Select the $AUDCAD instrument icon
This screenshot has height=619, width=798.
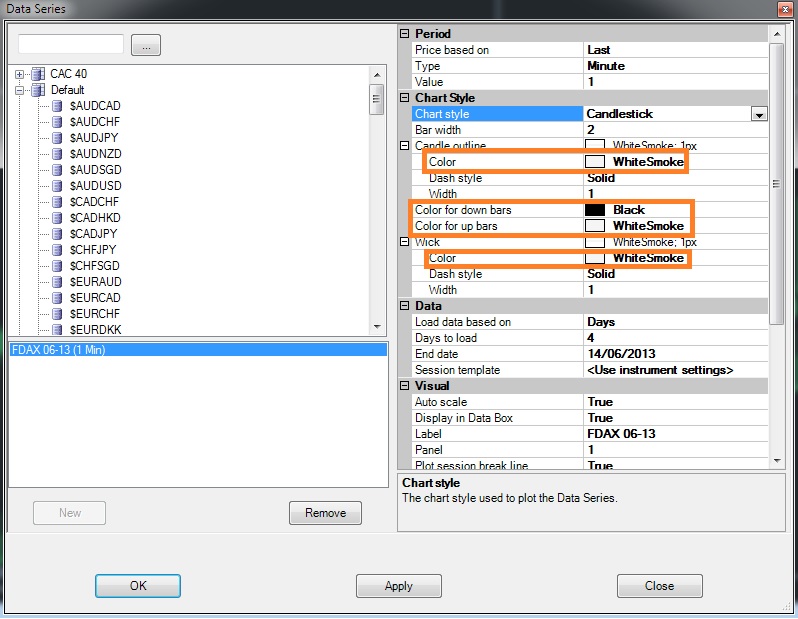[58, 106]
